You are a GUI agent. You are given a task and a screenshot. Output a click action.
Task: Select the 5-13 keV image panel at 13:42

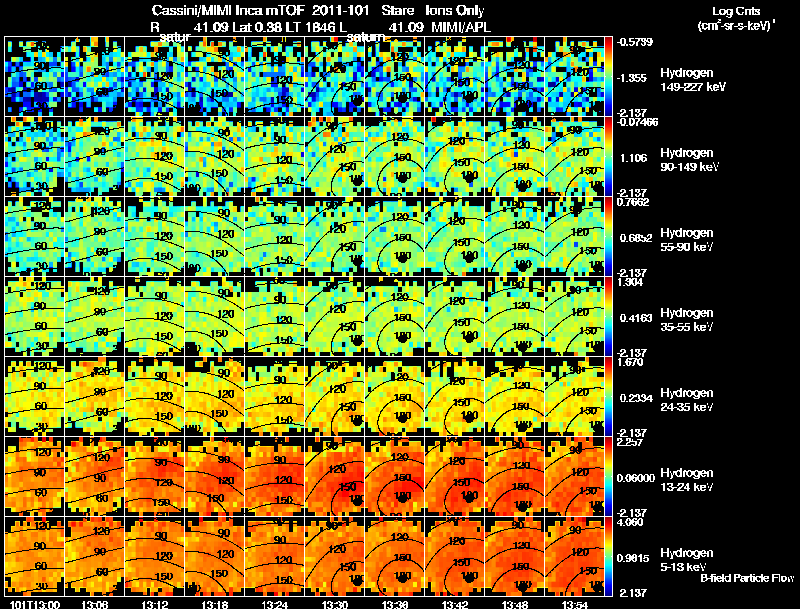click(455, 556)
